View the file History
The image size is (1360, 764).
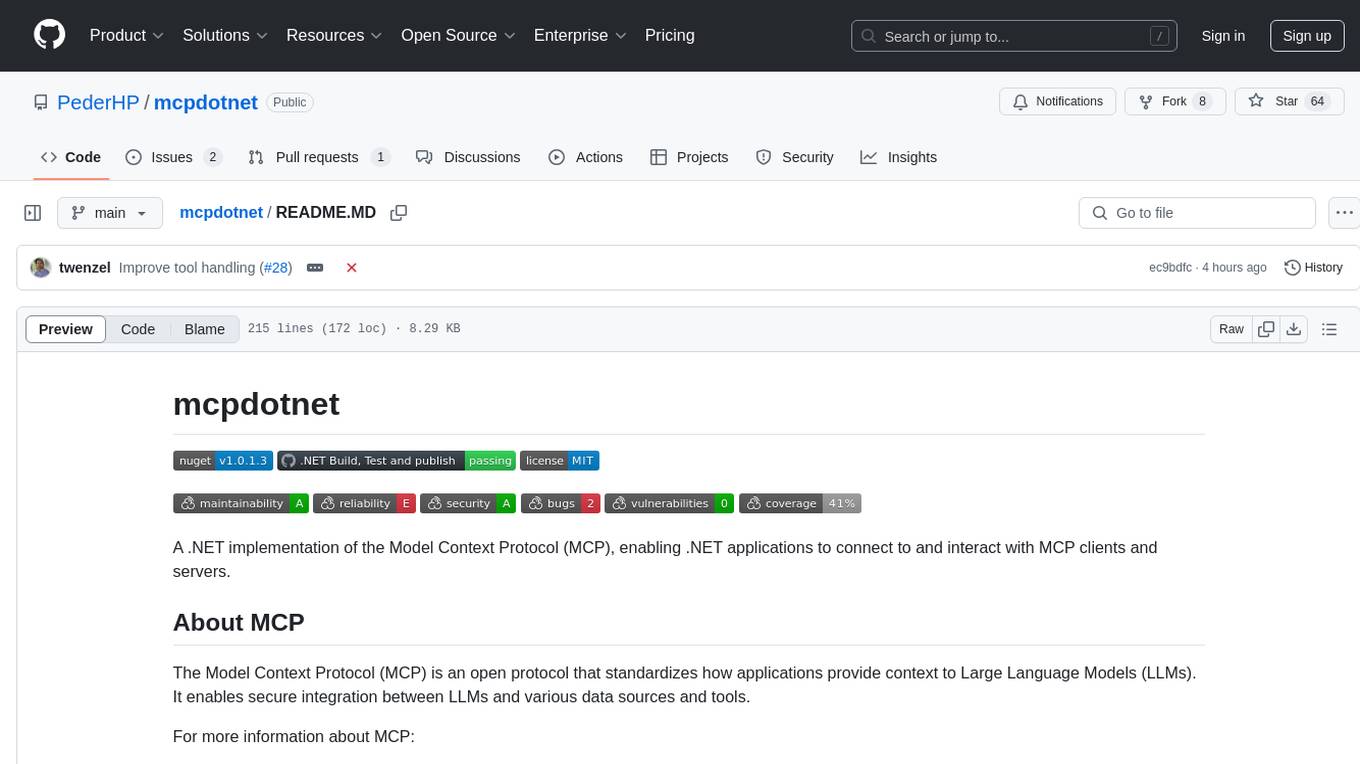pyautogui.click(x=1313, y=268)
